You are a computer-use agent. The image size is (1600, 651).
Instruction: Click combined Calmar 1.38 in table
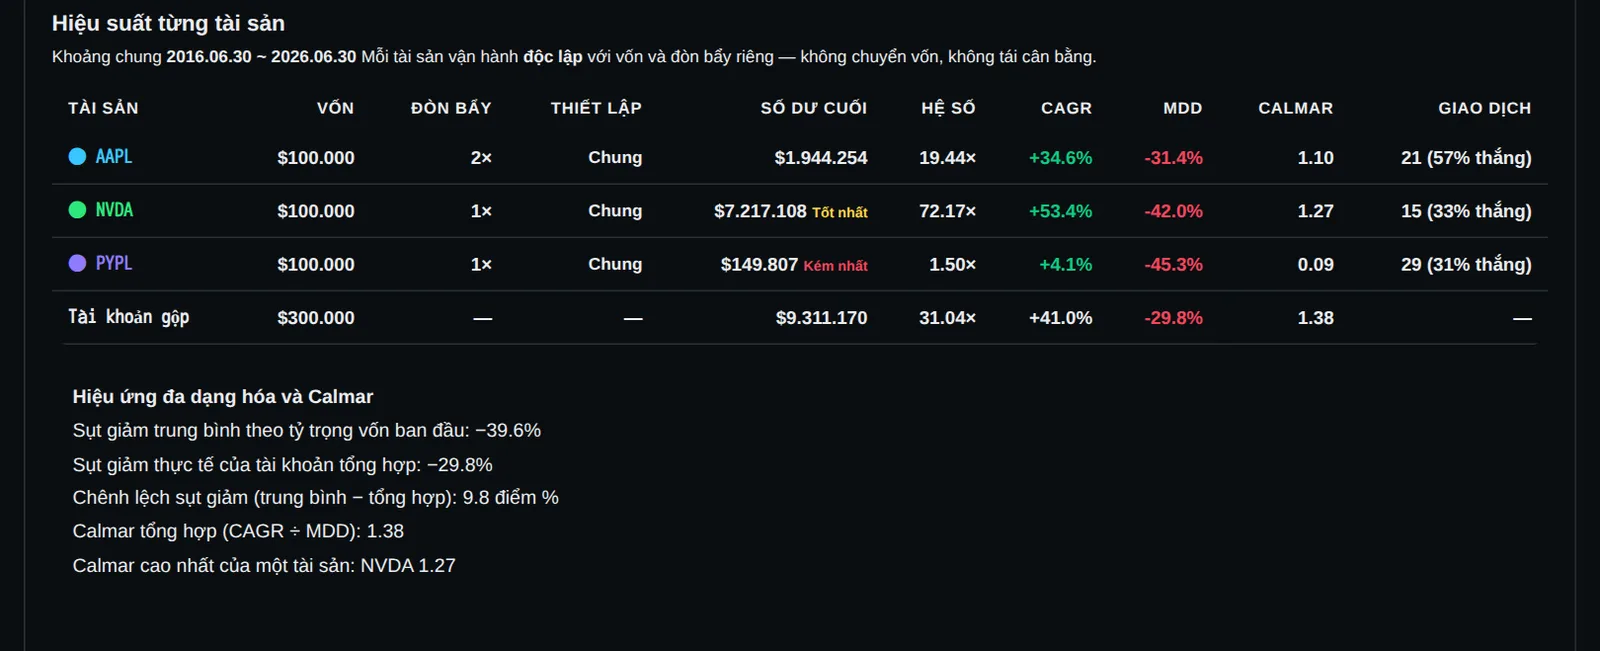1316,318
